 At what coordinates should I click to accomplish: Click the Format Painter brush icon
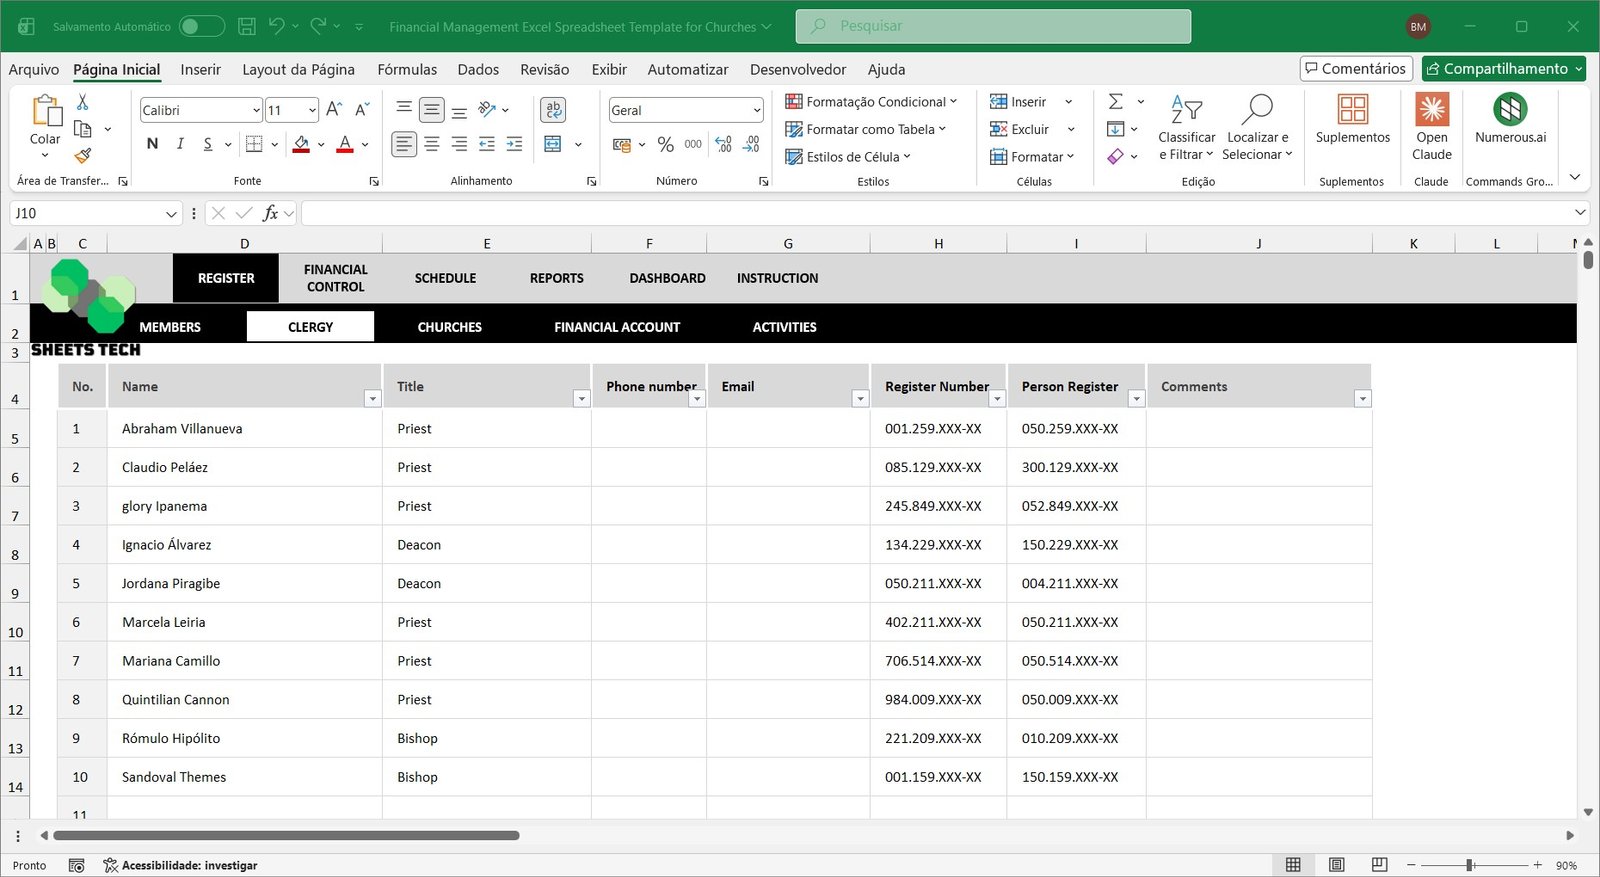[83, 155]
